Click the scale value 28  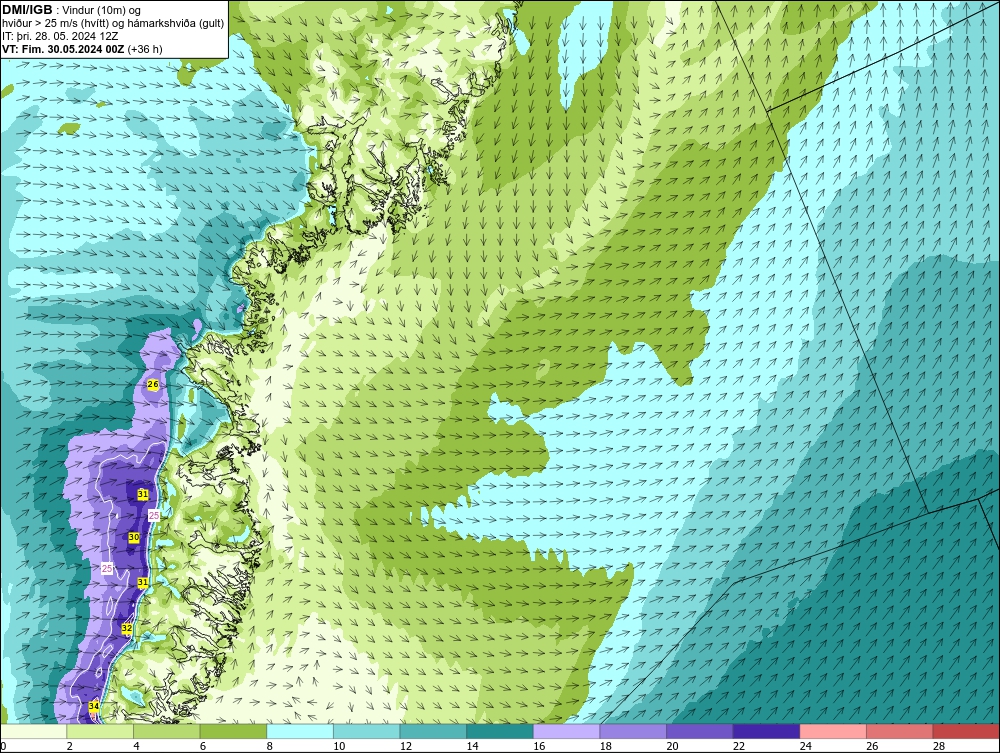click(939, 746)
